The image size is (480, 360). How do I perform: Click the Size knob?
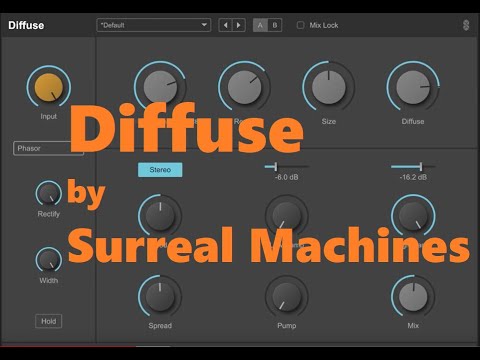pyautogui.click(x=329, y=87)
